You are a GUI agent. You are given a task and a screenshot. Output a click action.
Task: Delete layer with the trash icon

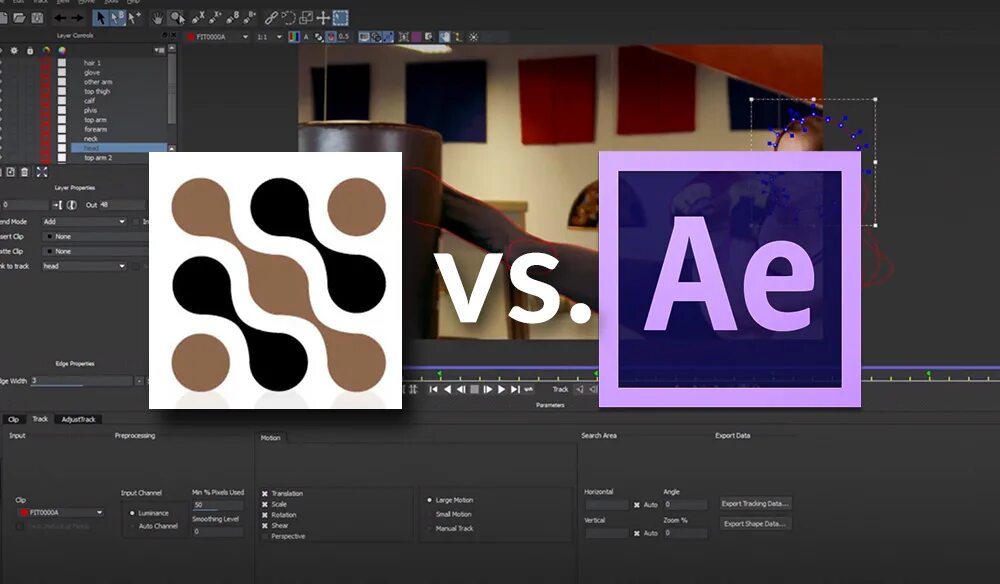24,172
